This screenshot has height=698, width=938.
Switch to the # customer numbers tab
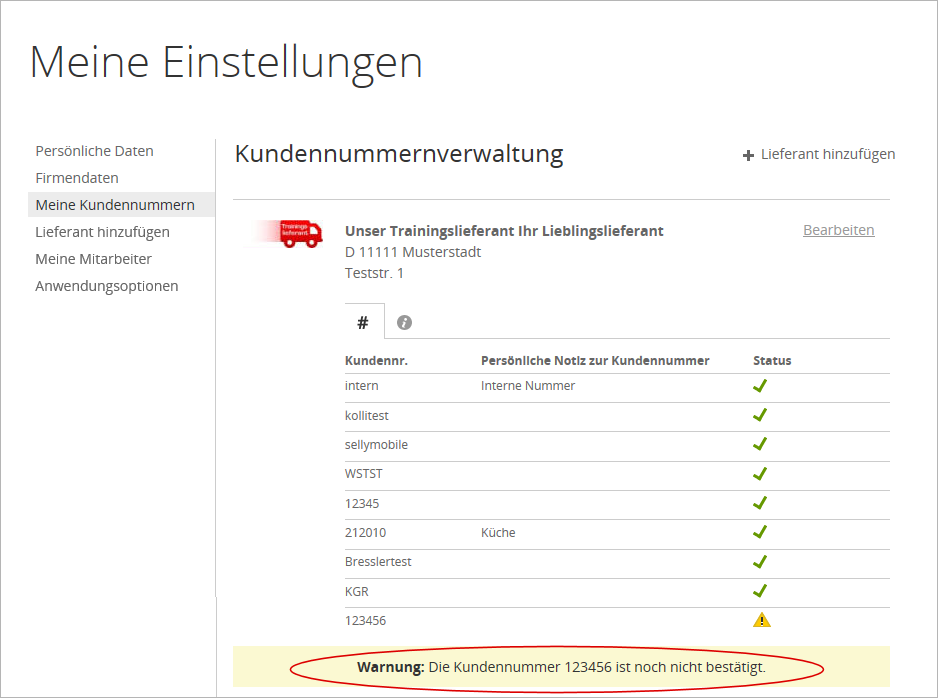363,322
